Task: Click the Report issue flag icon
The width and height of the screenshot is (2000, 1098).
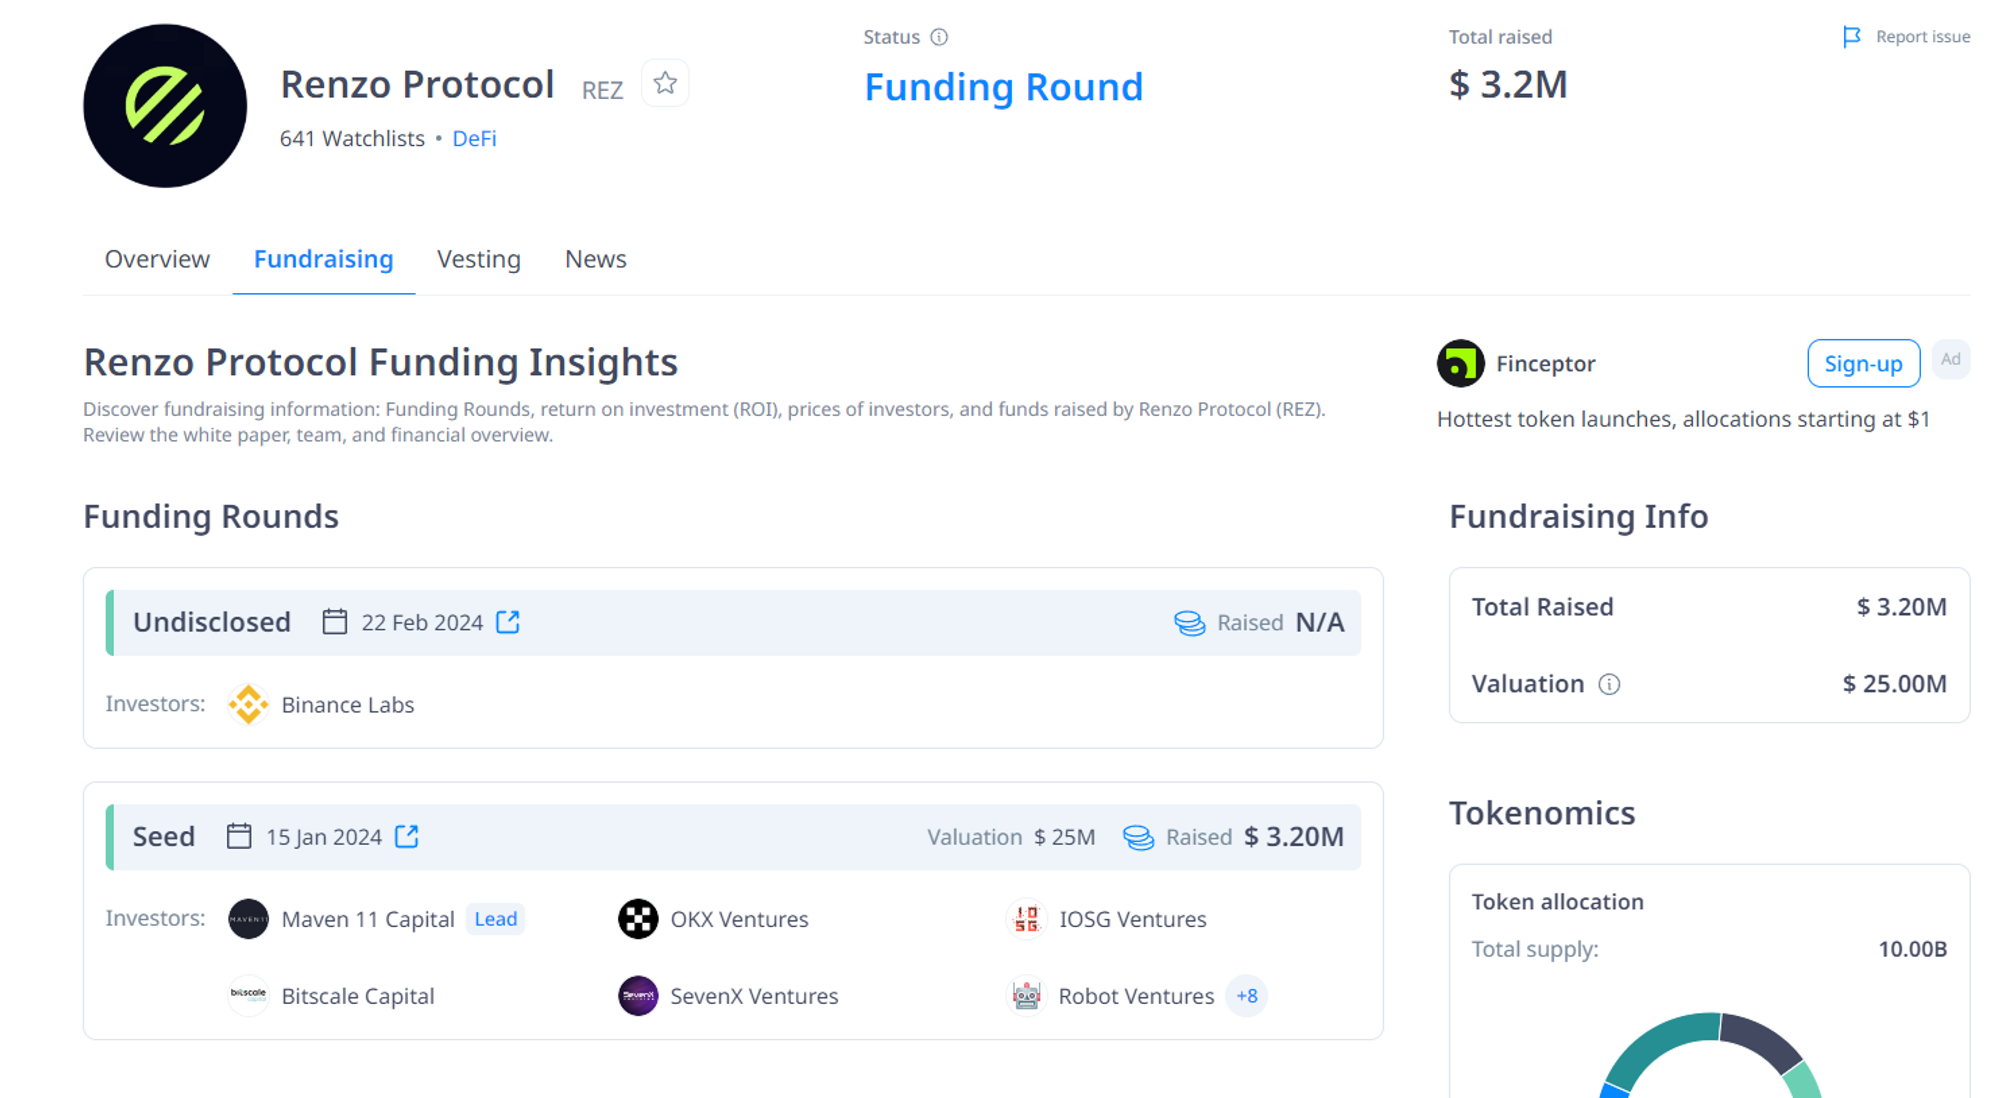Action: pyautogui.click(x=1852, y=37)
